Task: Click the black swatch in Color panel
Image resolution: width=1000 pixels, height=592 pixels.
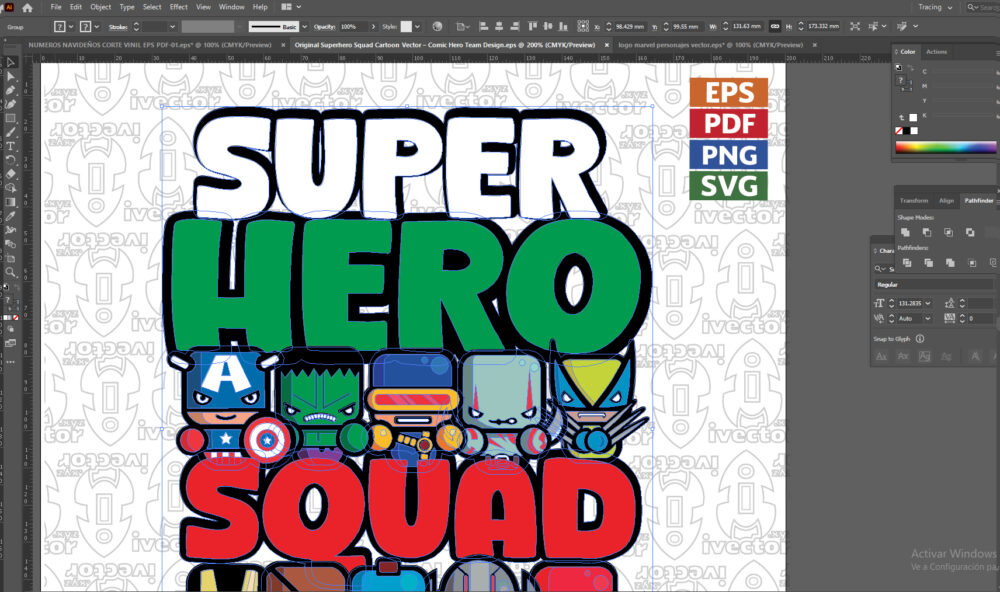Action: 906,131
